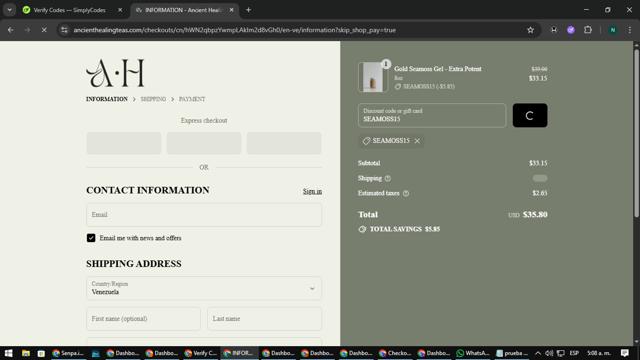Viewport: 640px width, 360px height.
Task: Focus the First name (optional) field
Action: (x=143, y=319)
